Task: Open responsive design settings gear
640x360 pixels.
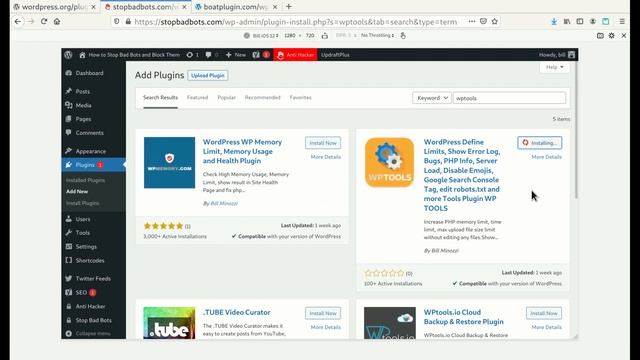Action: [611, 36]
